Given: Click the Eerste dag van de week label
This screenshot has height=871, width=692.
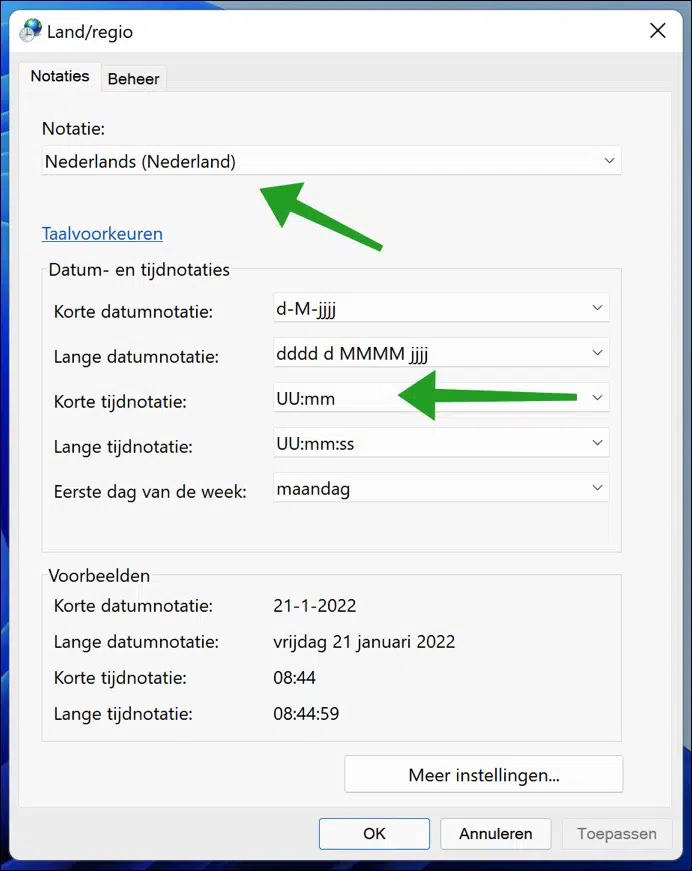Looking at the screenshot, I should (x=150, y=492).
